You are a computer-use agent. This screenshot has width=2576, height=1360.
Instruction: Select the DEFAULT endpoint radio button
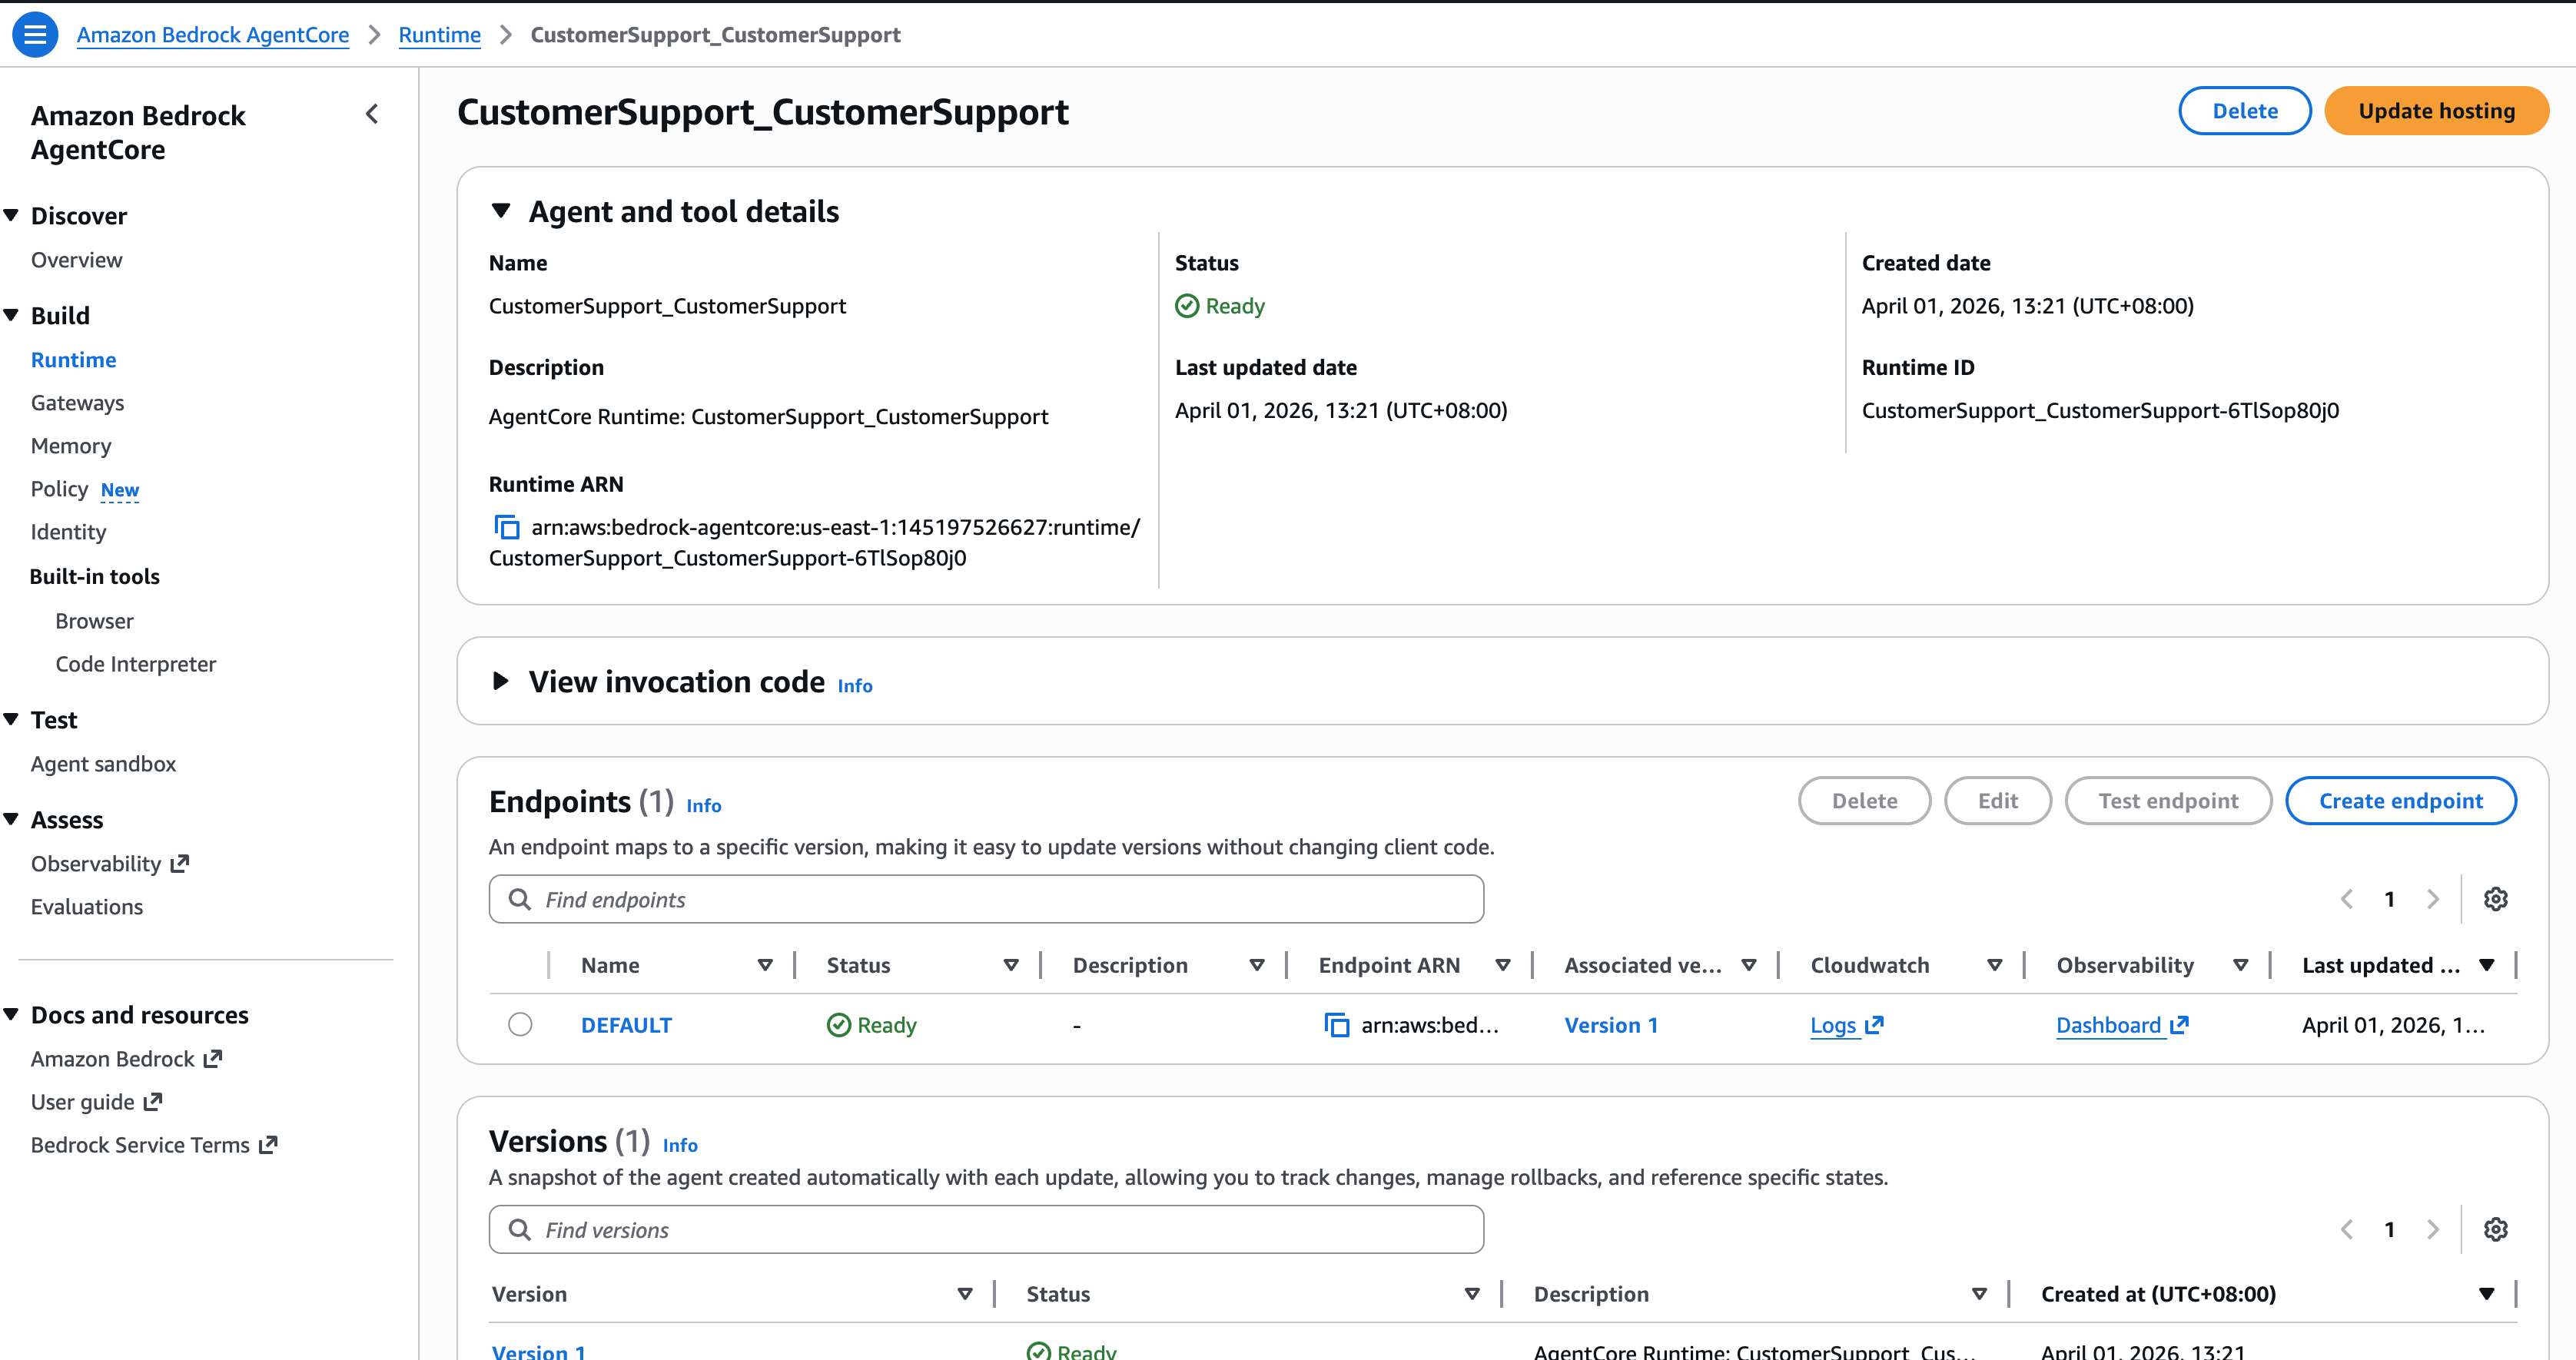(x=520, y=1025)
